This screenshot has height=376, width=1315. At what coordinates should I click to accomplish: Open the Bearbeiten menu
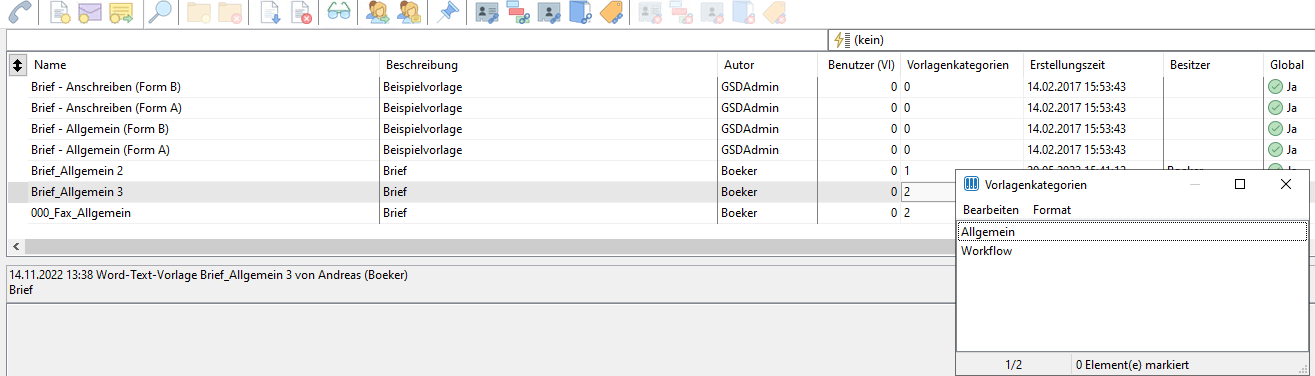[990, 210]
